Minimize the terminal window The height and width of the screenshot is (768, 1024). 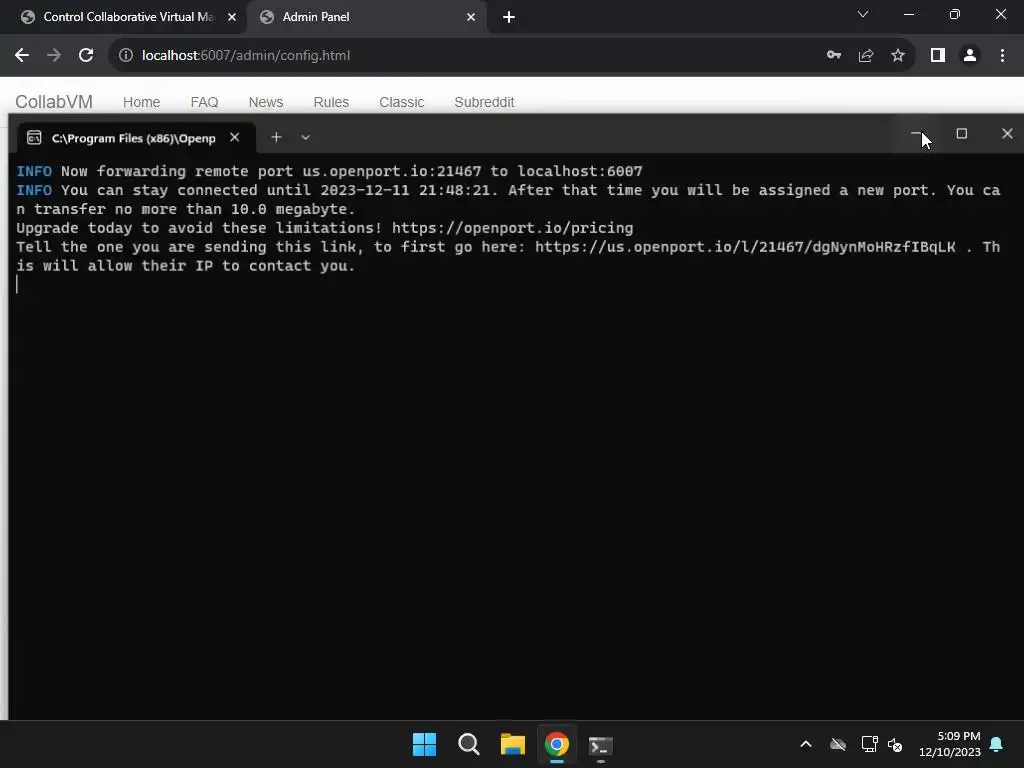click(916, 134)
